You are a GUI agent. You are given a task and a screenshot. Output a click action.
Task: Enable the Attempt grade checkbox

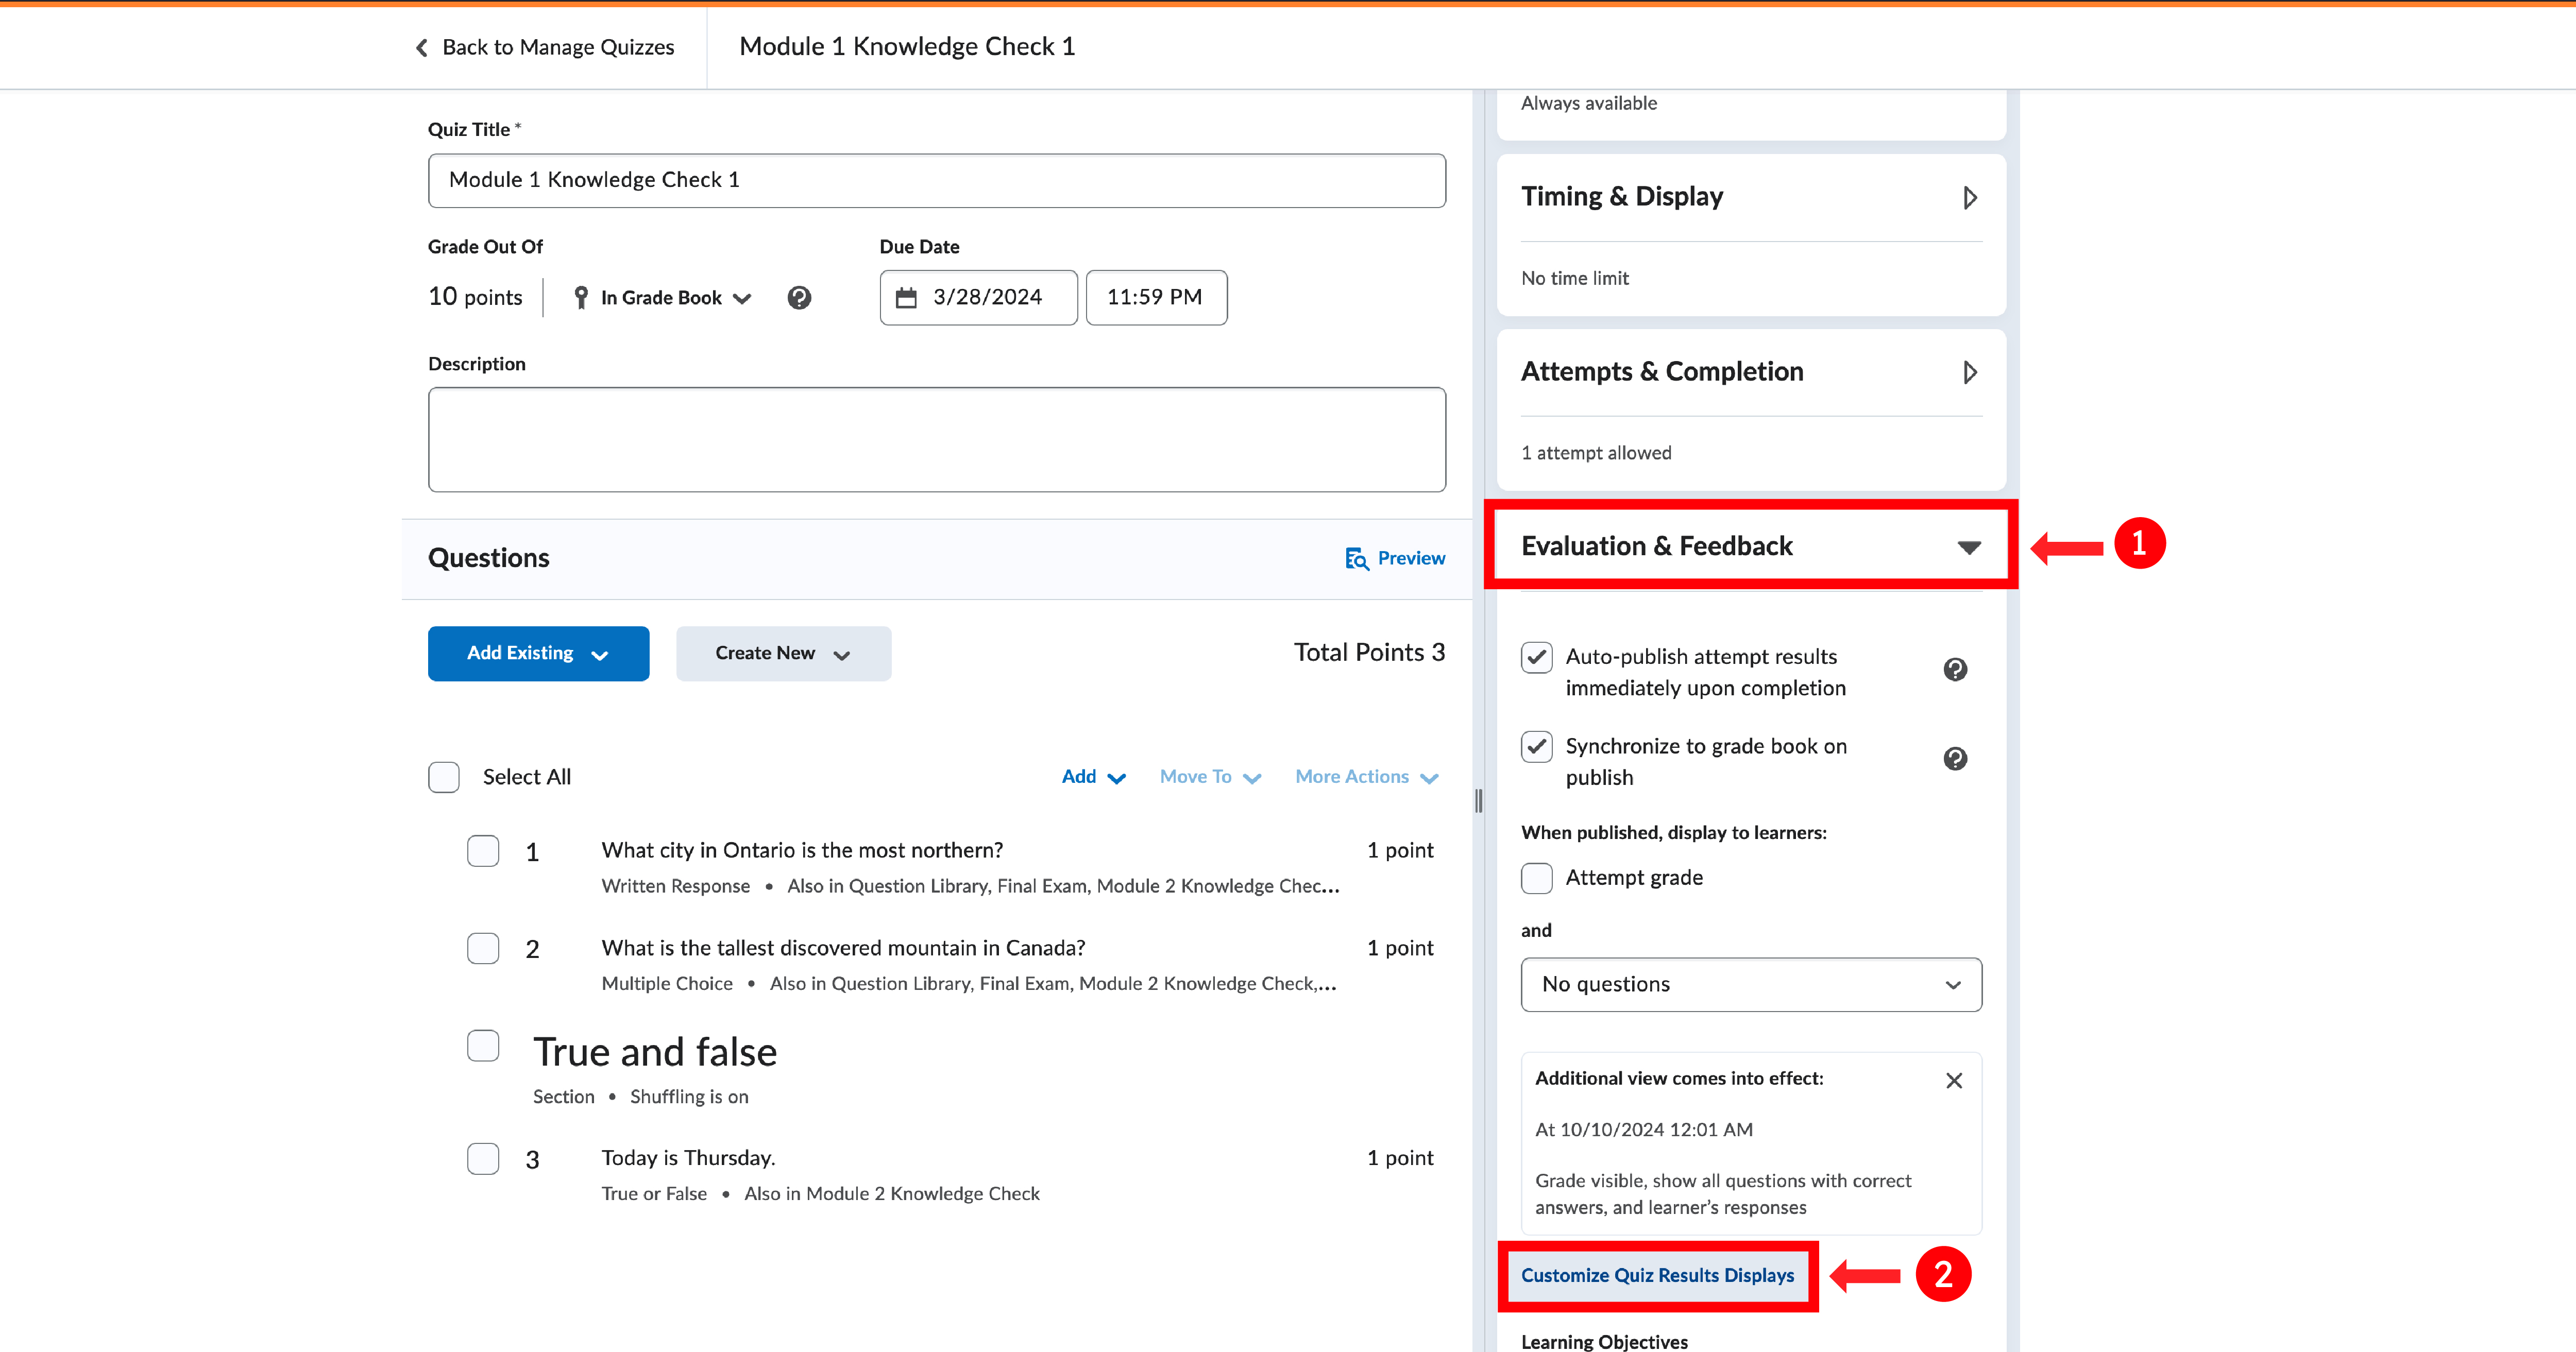click(x=1537, y=878)
